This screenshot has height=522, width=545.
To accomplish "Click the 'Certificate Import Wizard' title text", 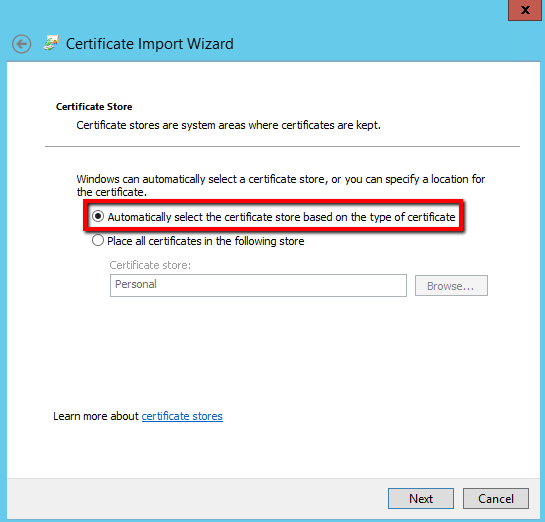I will [150, 44].
